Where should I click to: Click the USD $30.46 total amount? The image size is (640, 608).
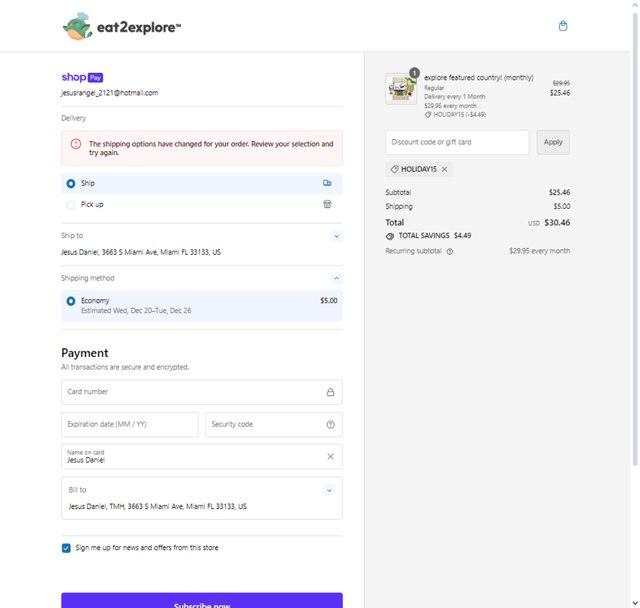549,223
